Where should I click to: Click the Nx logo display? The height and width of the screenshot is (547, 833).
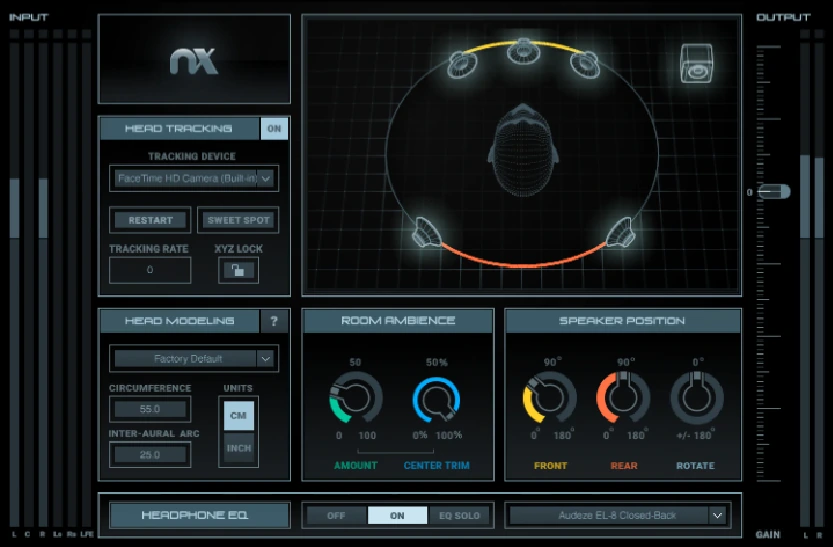(194, 59)
